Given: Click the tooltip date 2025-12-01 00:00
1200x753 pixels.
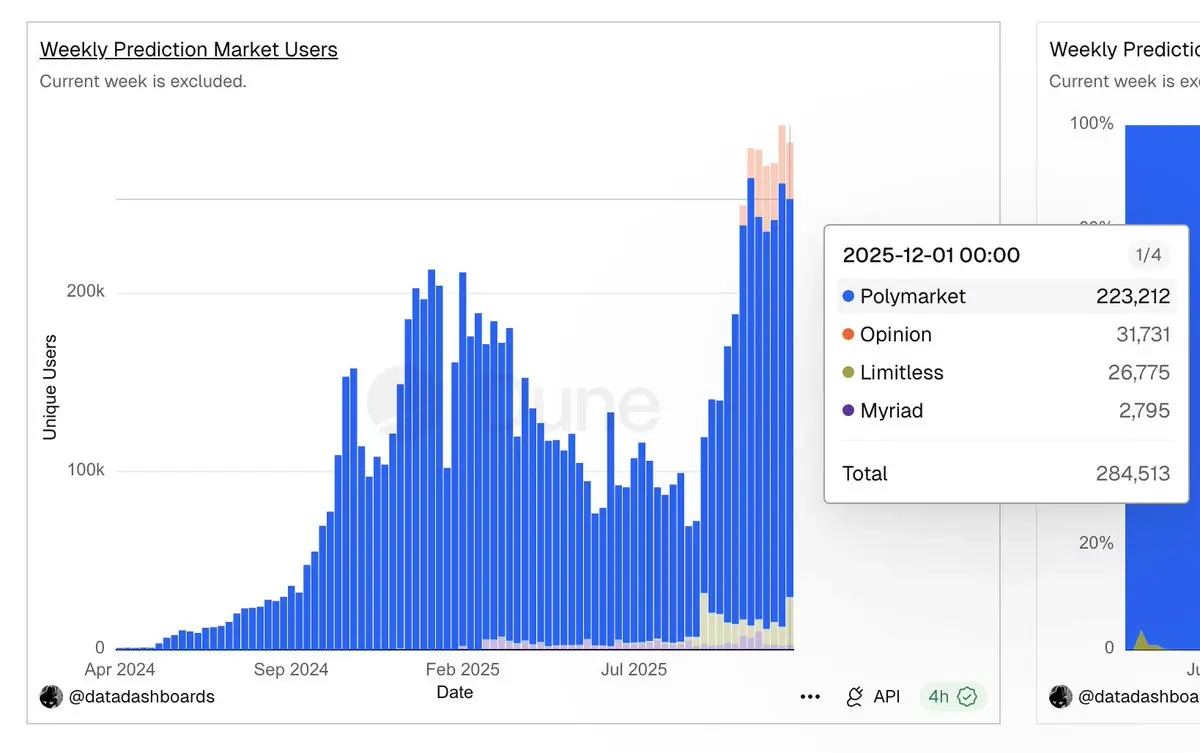Looking at the screenshot, I should tap(931, 255).
